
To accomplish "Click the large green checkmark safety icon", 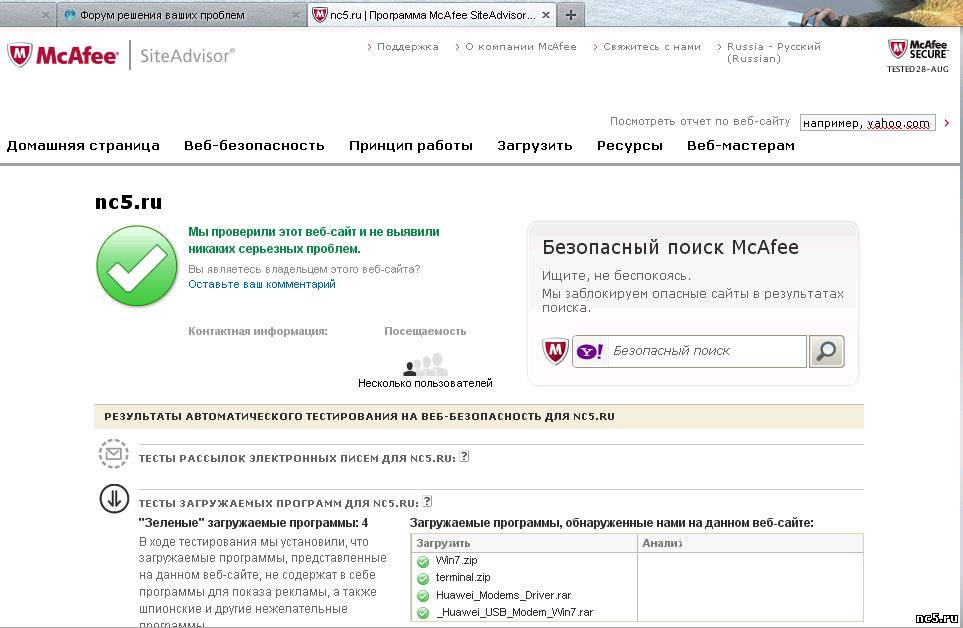I will pos(137,266).
